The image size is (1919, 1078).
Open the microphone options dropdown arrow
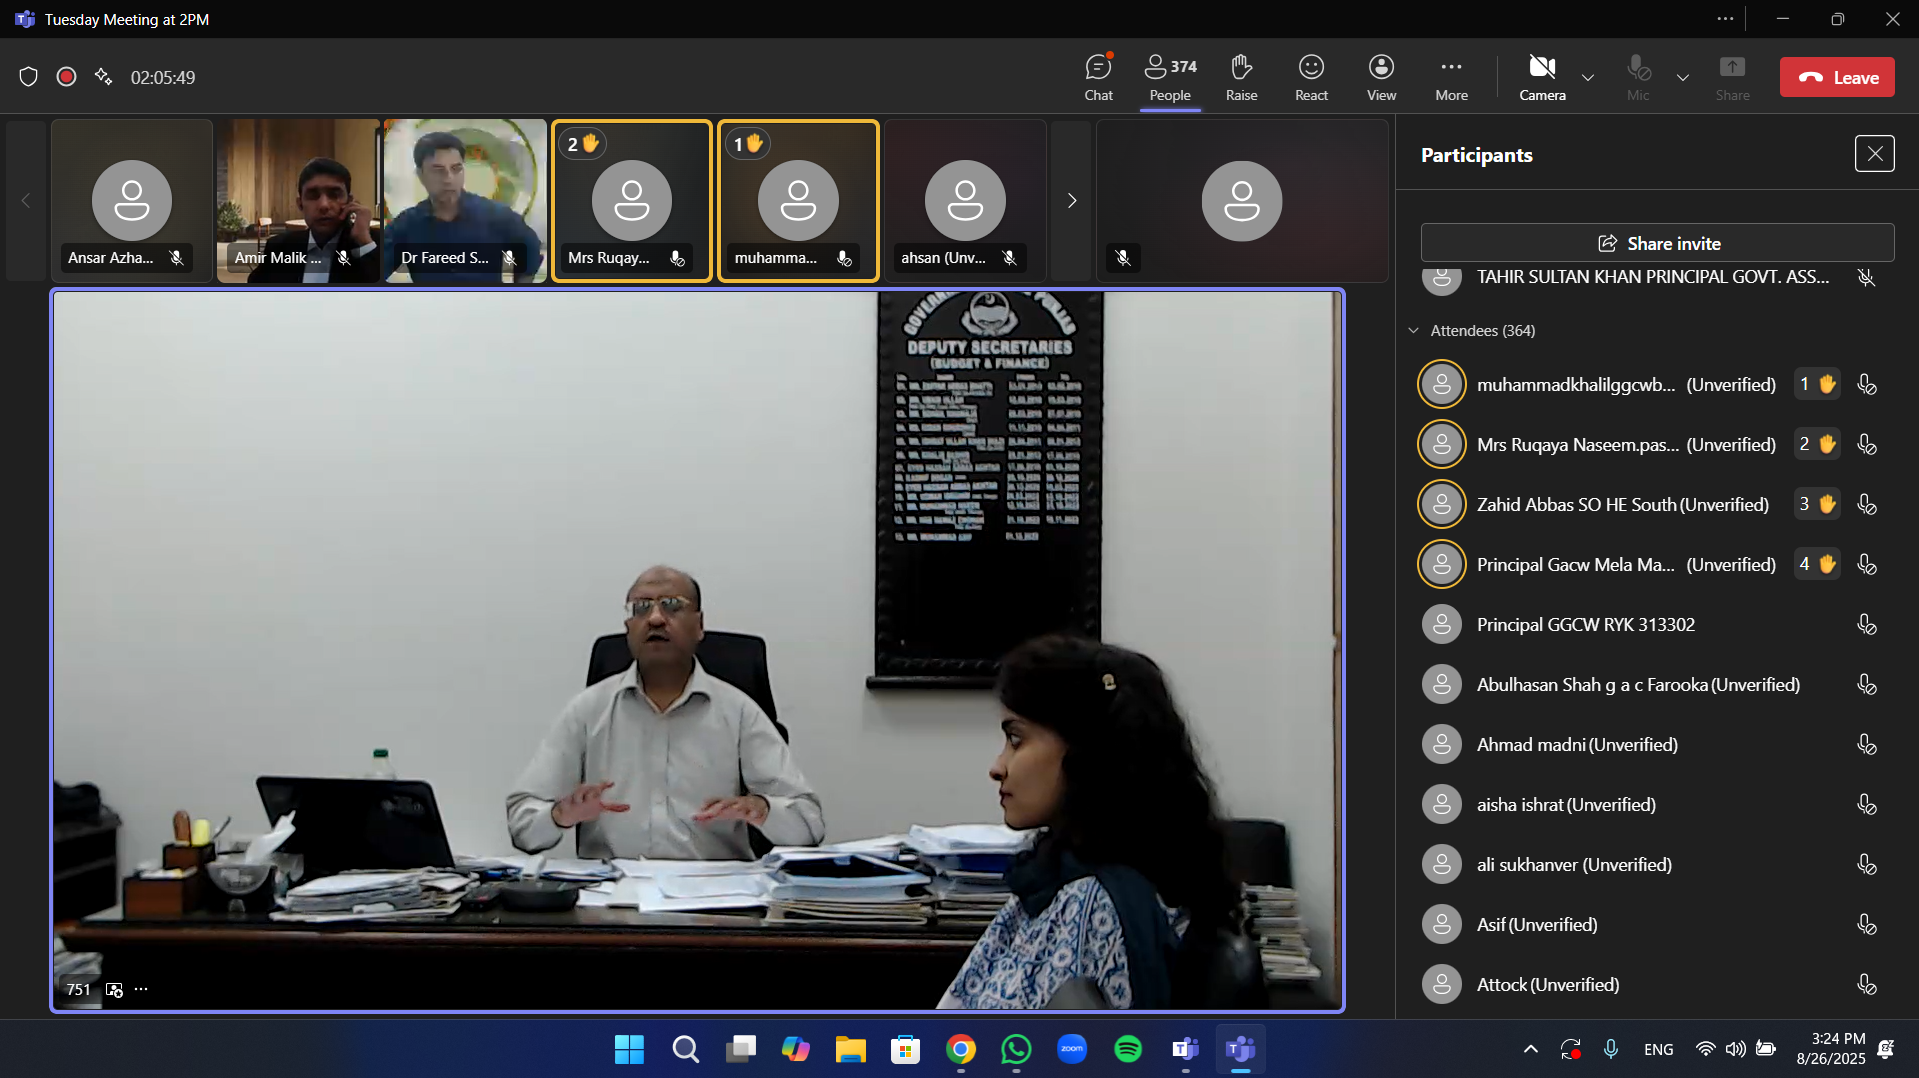tap(1683, 78)
